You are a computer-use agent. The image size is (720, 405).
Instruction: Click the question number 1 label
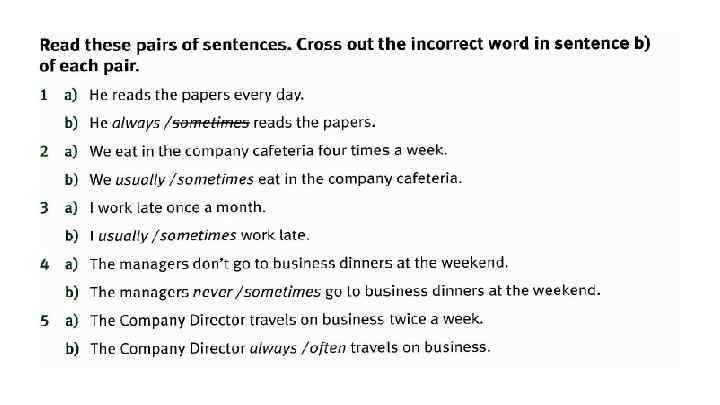coord(44,96)
